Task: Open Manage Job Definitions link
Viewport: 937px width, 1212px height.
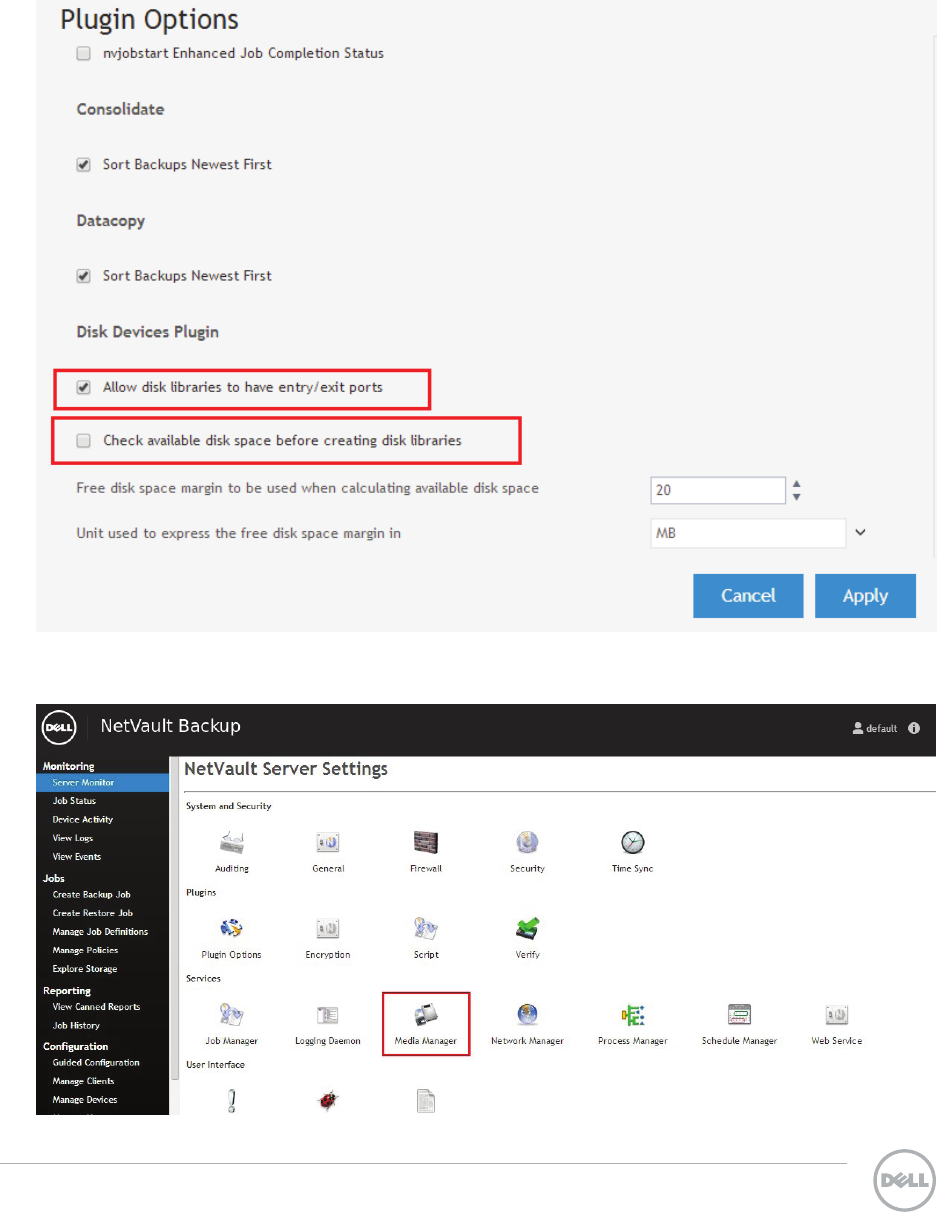Action: [100, 932]
